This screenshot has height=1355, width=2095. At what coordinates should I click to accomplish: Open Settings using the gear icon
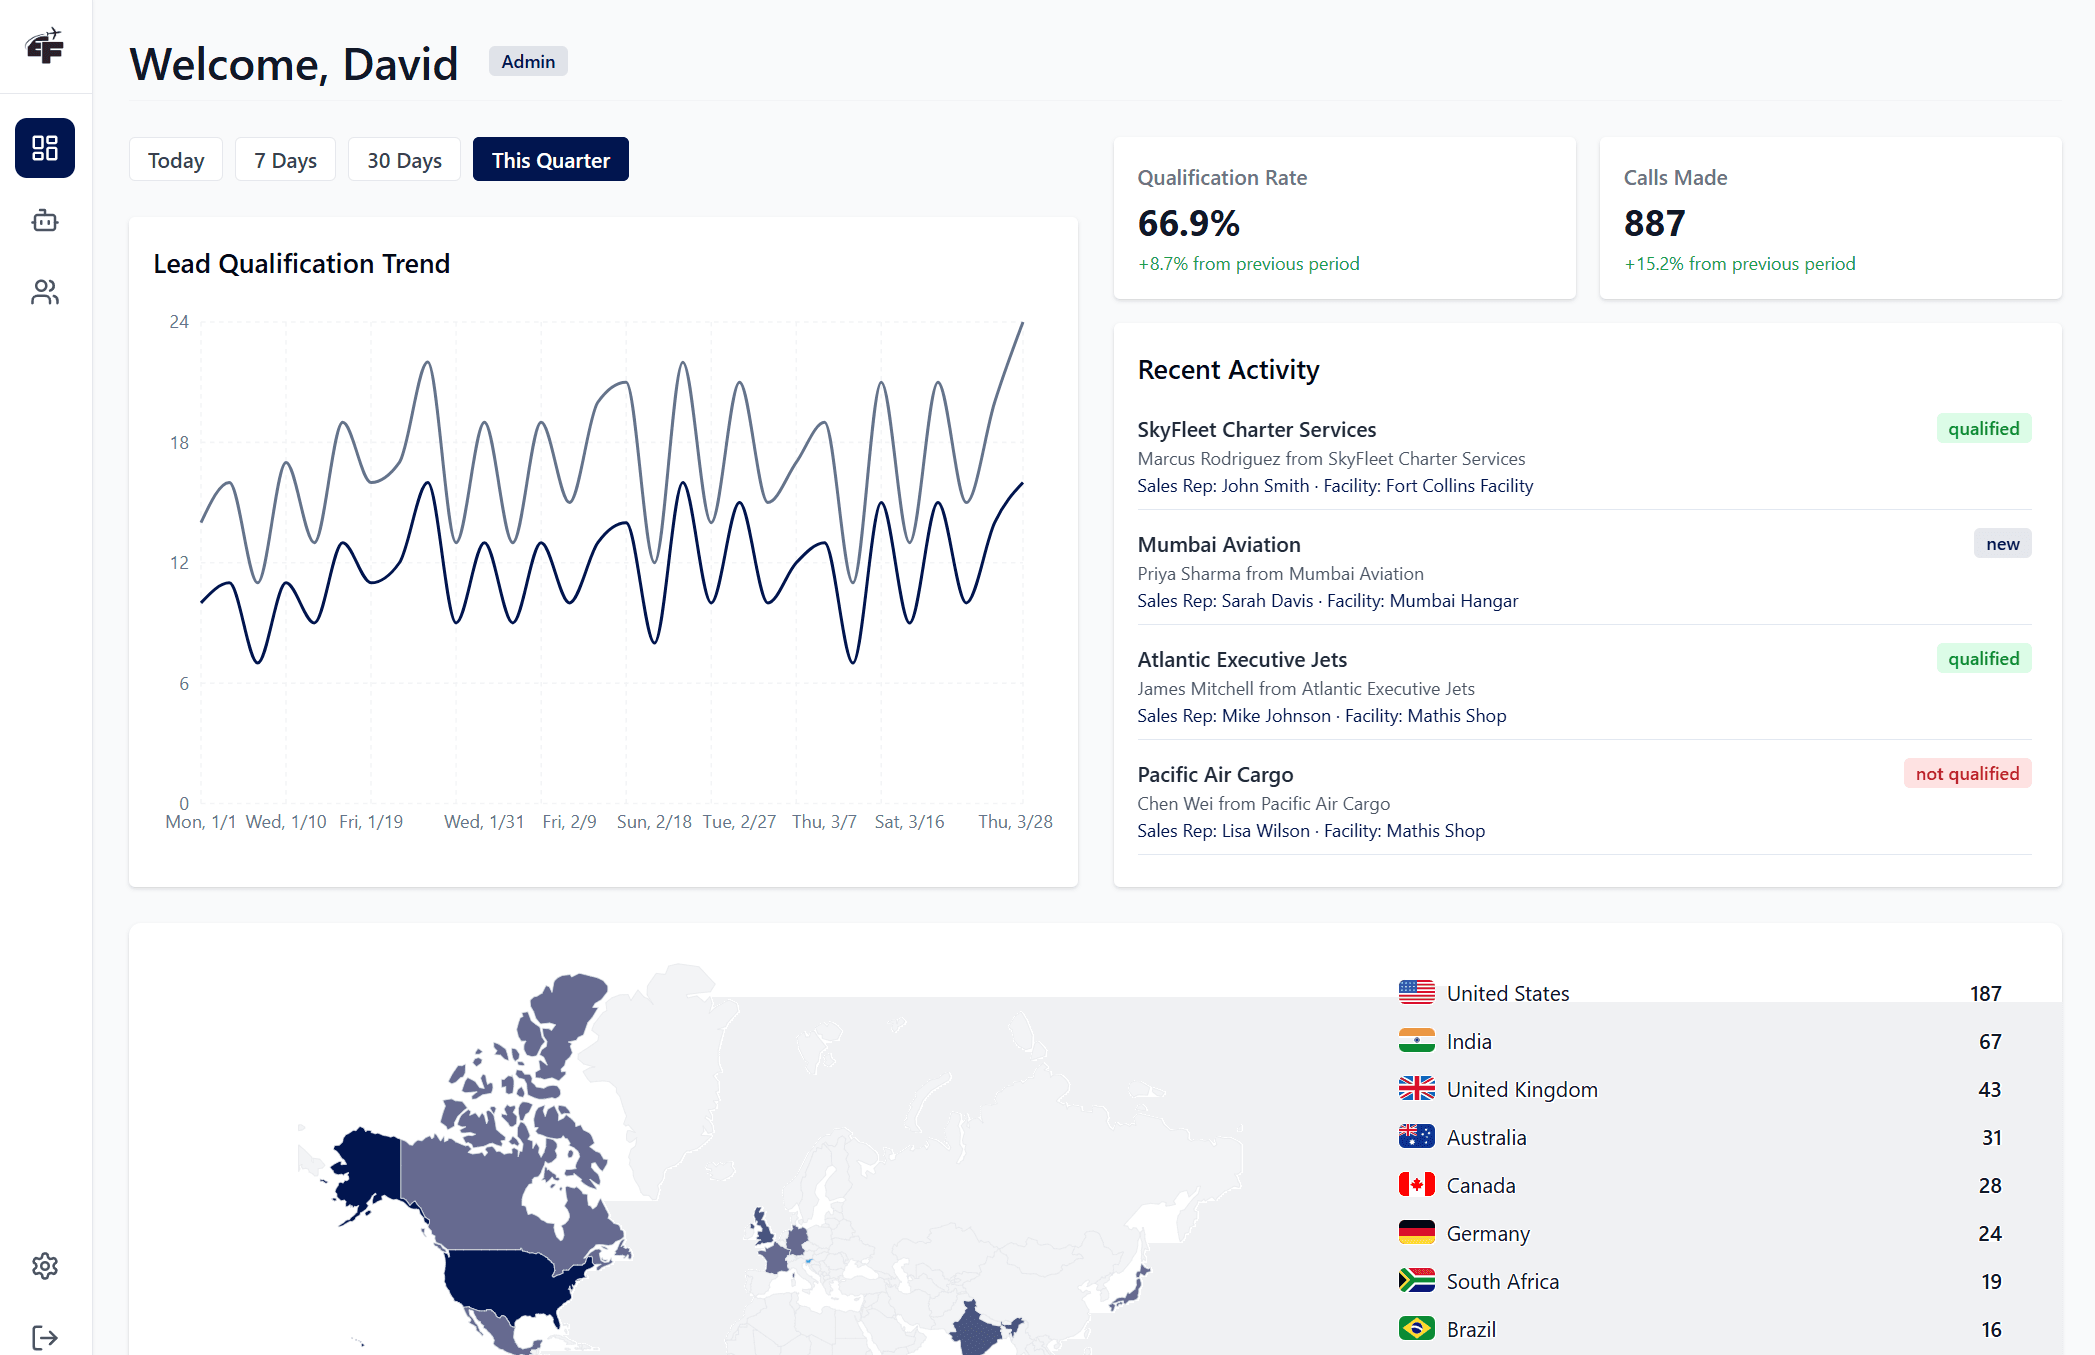click(x=44, y=1265)
